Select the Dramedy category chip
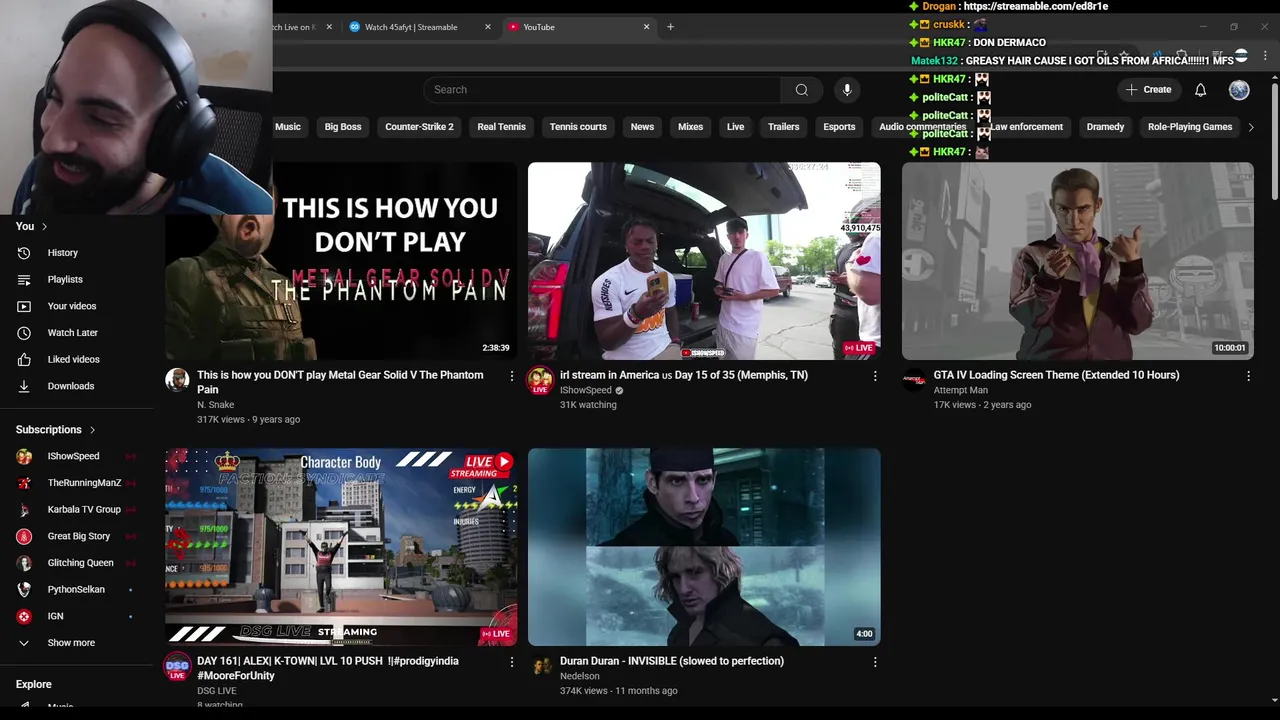 coord(1105,127)
